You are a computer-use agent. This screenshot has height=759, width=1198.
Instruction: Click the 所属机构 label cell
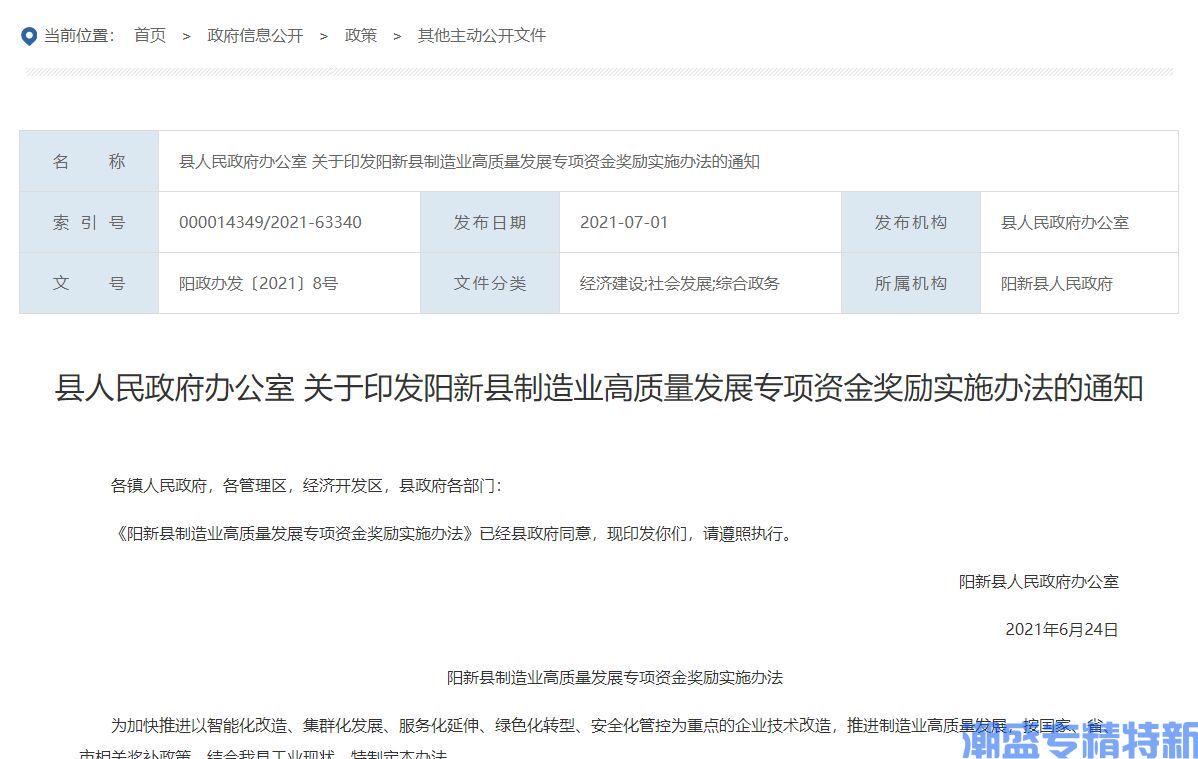coord(911,284)
